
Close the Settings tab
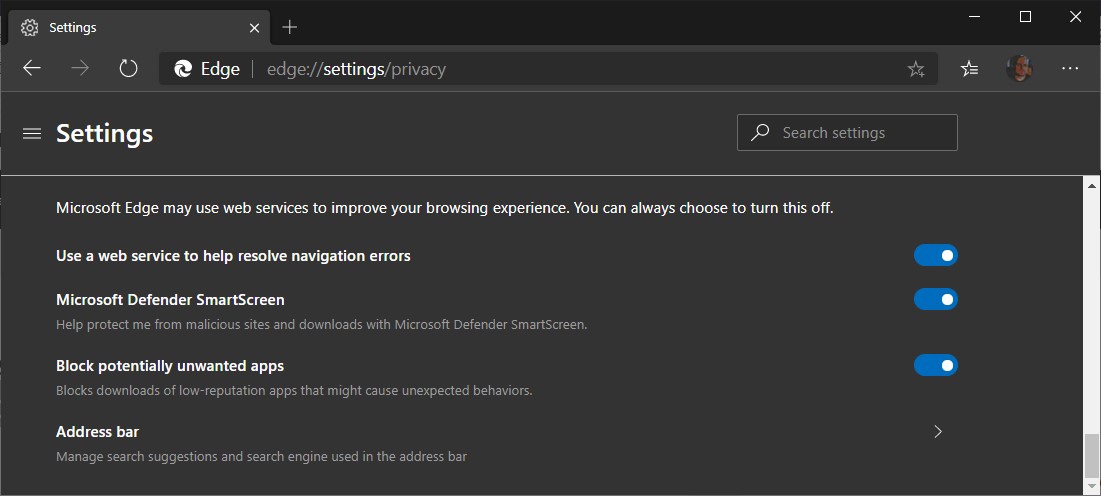coord(254,28)
